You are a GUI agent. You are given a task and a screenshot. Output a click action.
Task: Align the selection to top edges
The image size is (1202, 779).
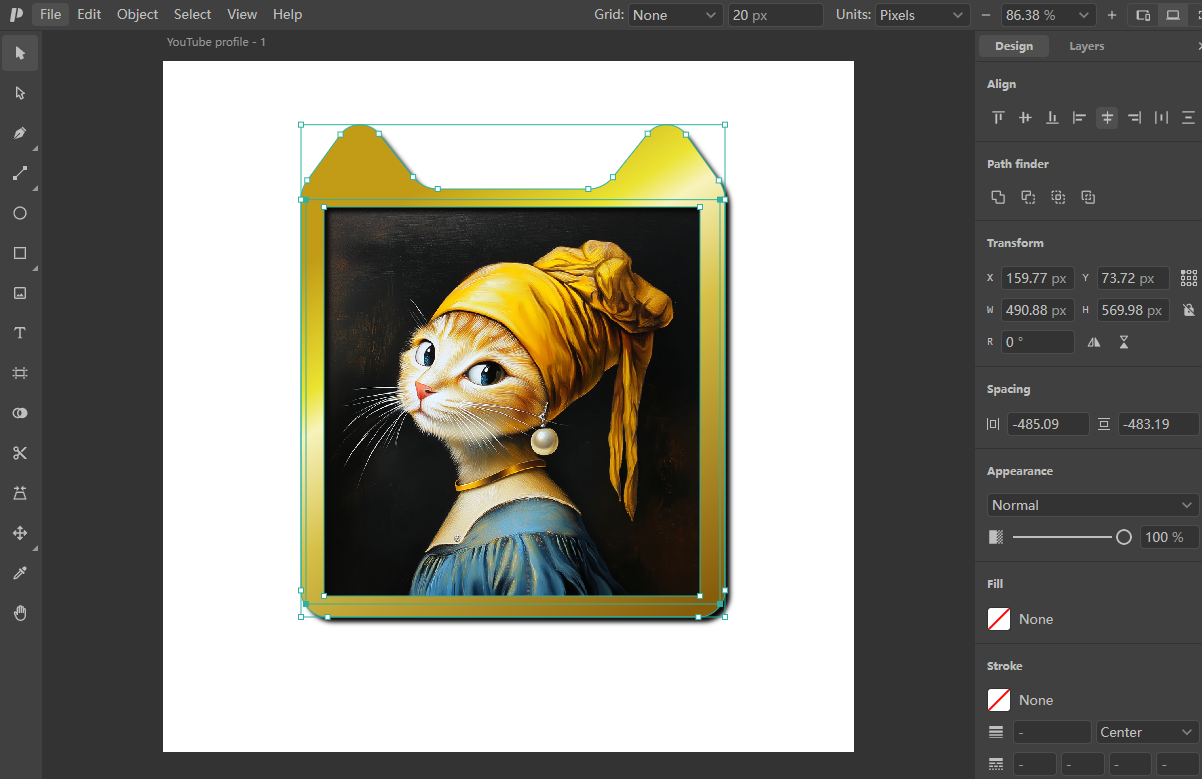click(x=998, y=118)
